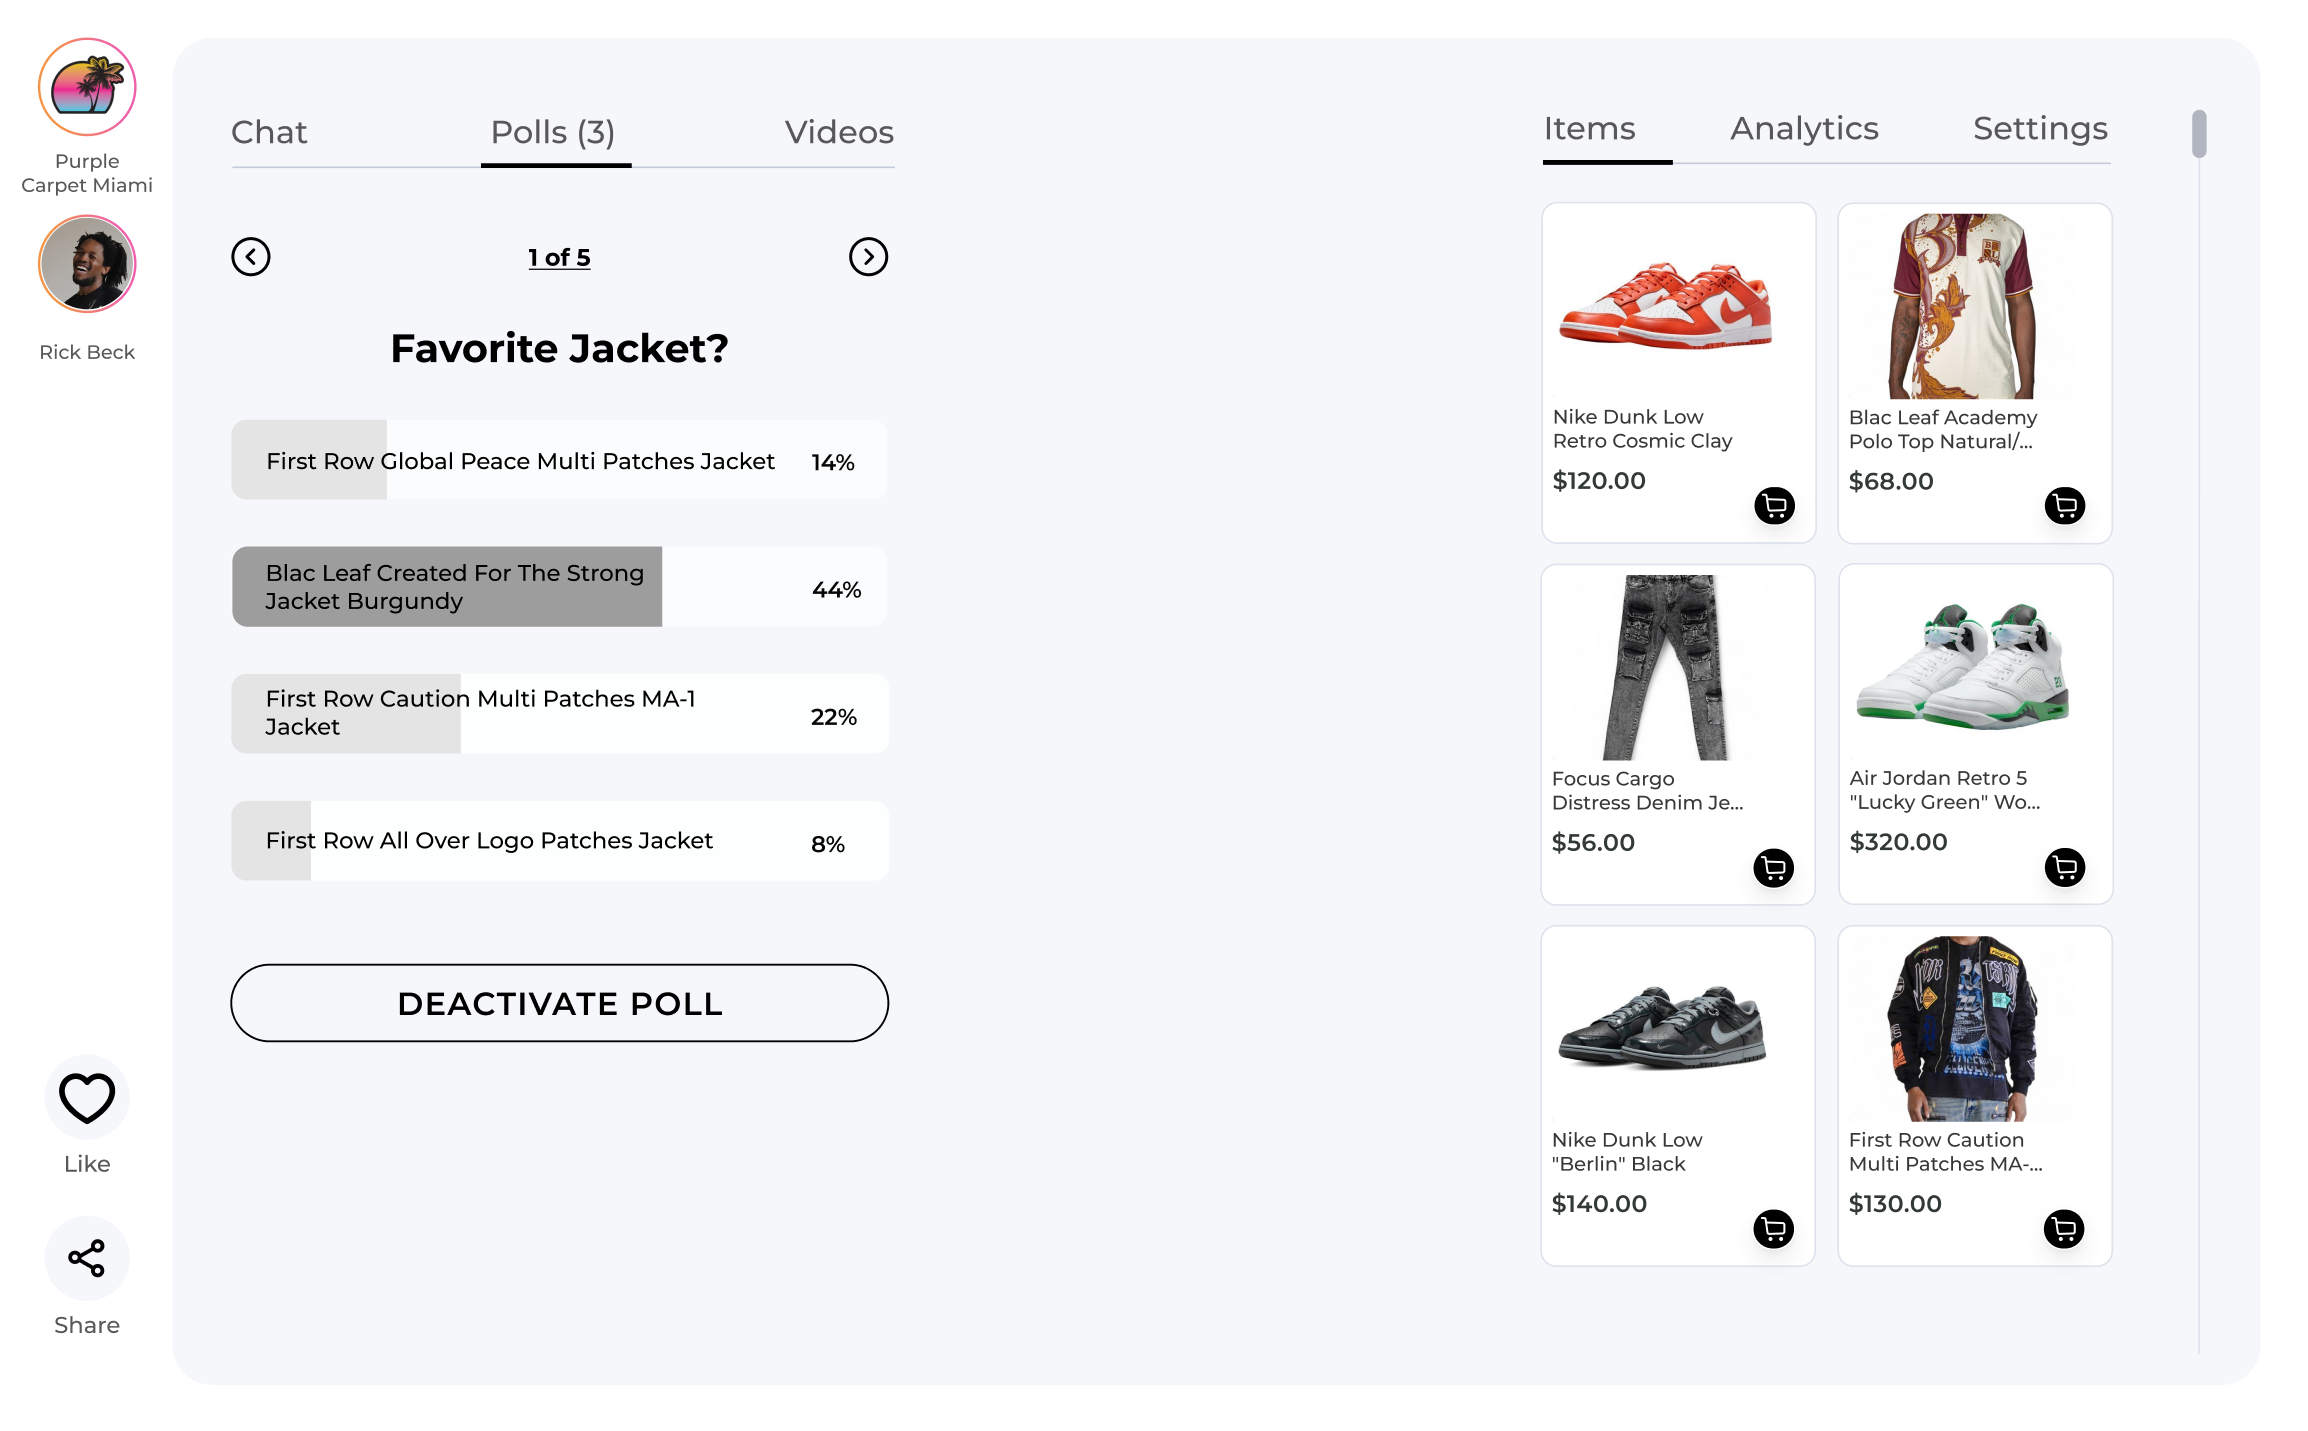Add Nike Dunk Low Berlin Black to cart
Screen dimensions: 2308x1431
1773,1229
